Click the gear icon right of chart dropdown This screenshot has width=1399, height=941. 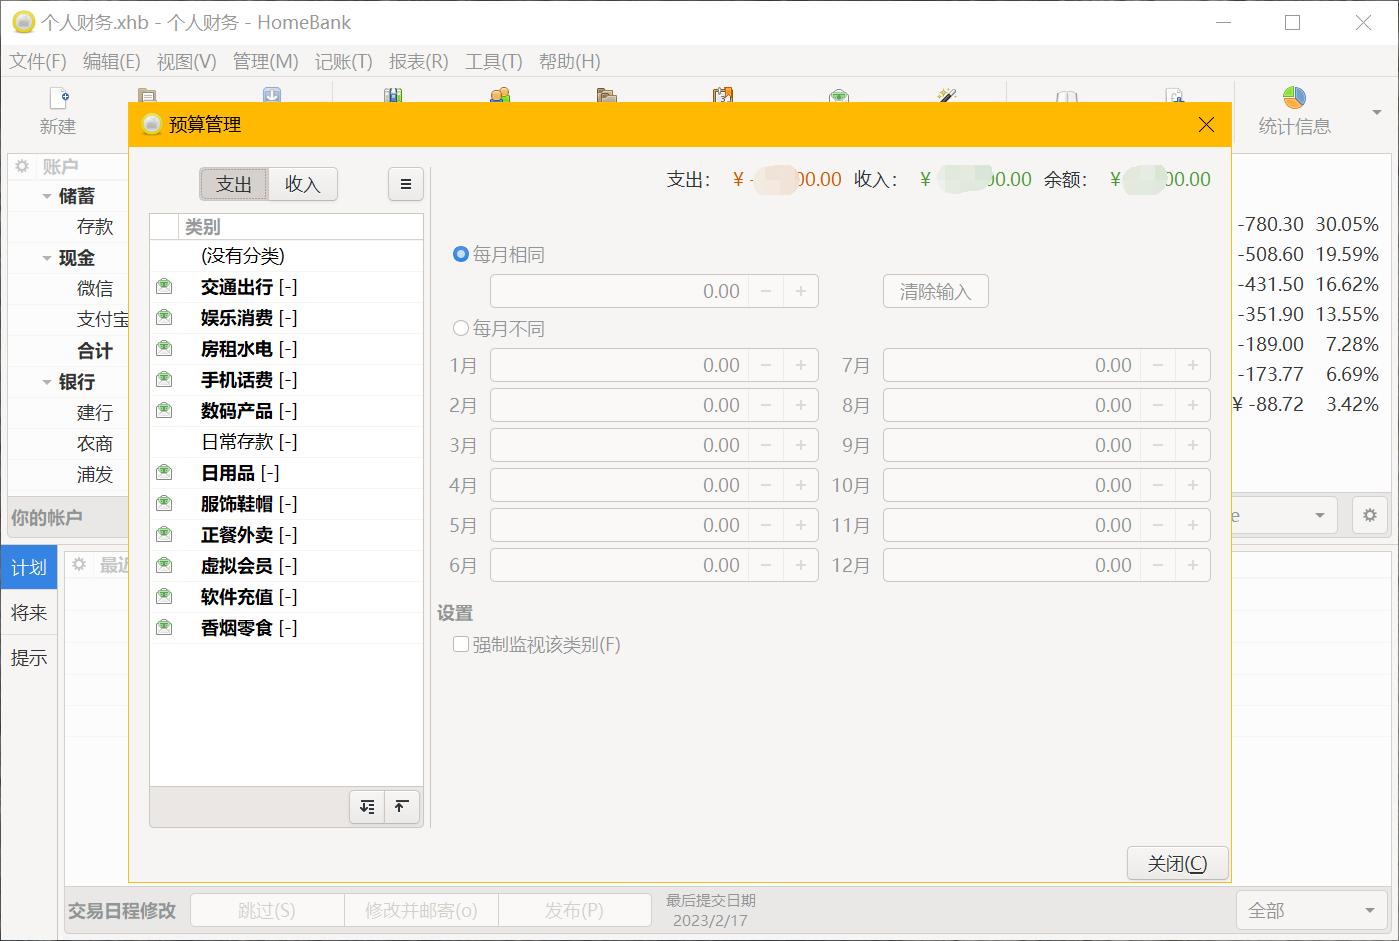point(1369,516)
